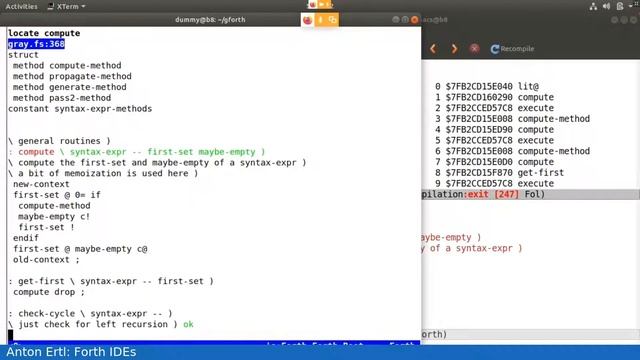
Task: Open the Activities overview
Action: [x=21, y=7]
